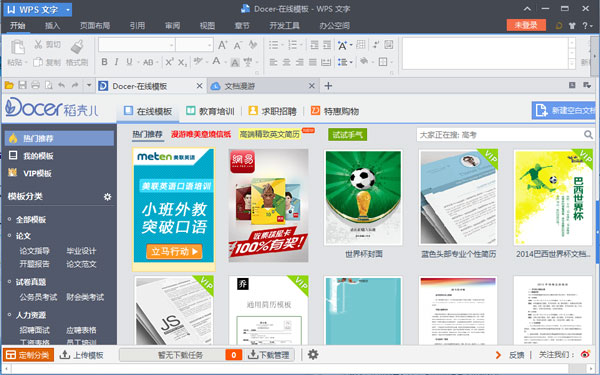600x375 pixels.
Task: Click the Redo arrow icon
Action: coord(75,85)
